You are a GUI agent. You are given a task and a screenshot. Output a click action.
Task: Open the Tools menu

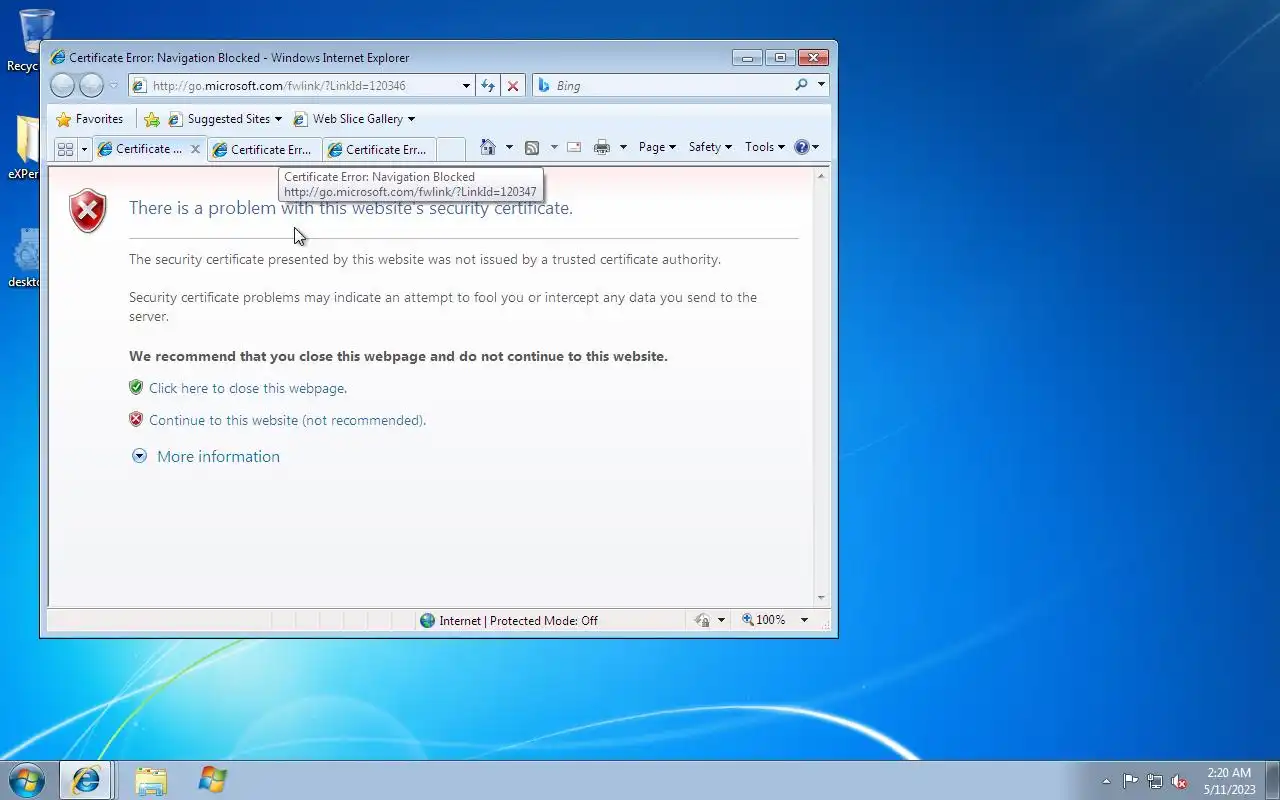765,147
